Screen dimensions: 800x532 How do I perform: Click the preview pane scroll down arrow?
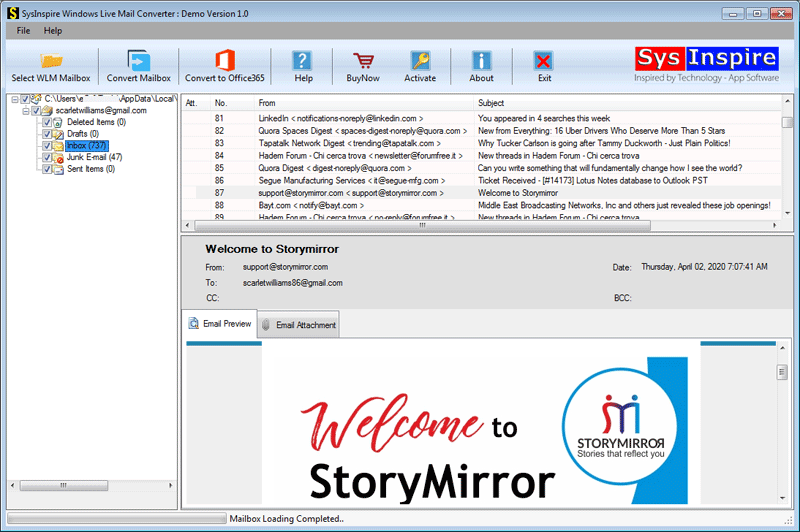pyautogui.click(x=782, y=498)
